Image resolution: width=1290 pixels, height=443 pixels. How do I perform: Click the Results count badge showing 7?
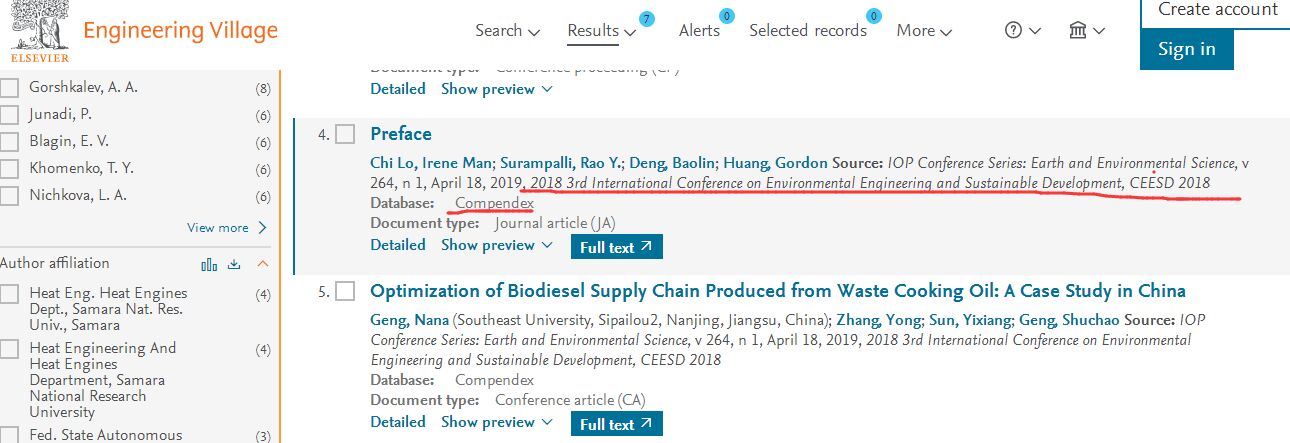[647, 19]
